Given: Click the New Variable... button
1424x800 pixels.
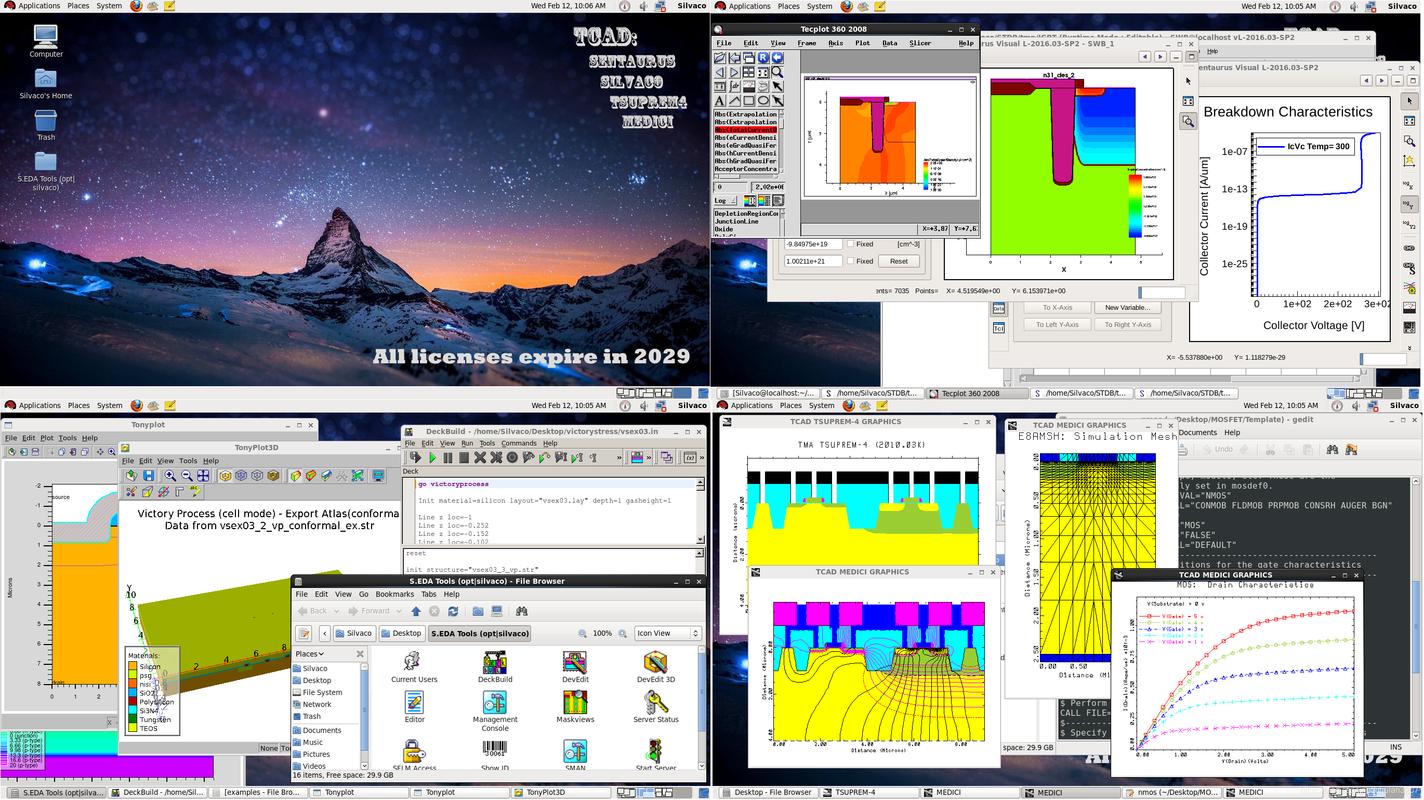Looking at the screenshot, I should click(1127, 308).
